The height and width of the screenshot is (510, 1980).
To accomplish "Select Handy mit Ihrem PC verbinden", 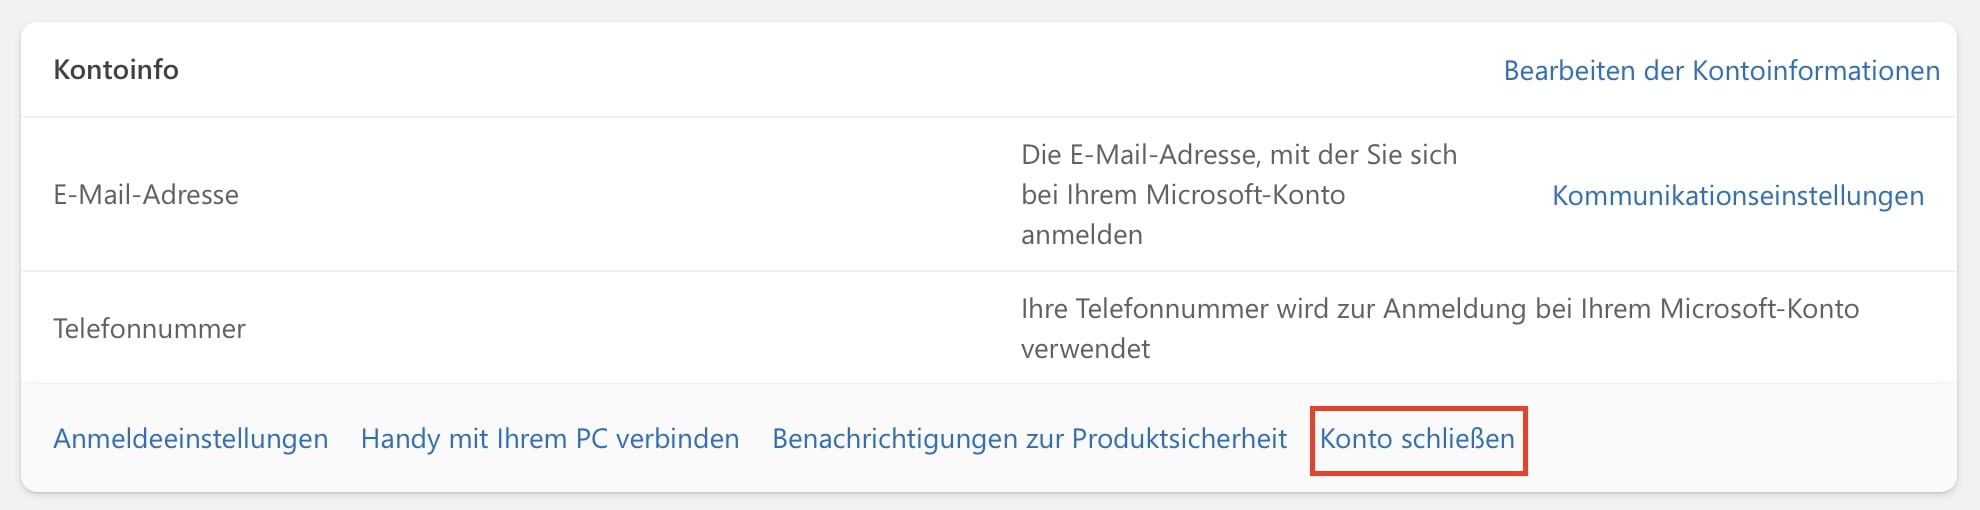I will point(550,439).
